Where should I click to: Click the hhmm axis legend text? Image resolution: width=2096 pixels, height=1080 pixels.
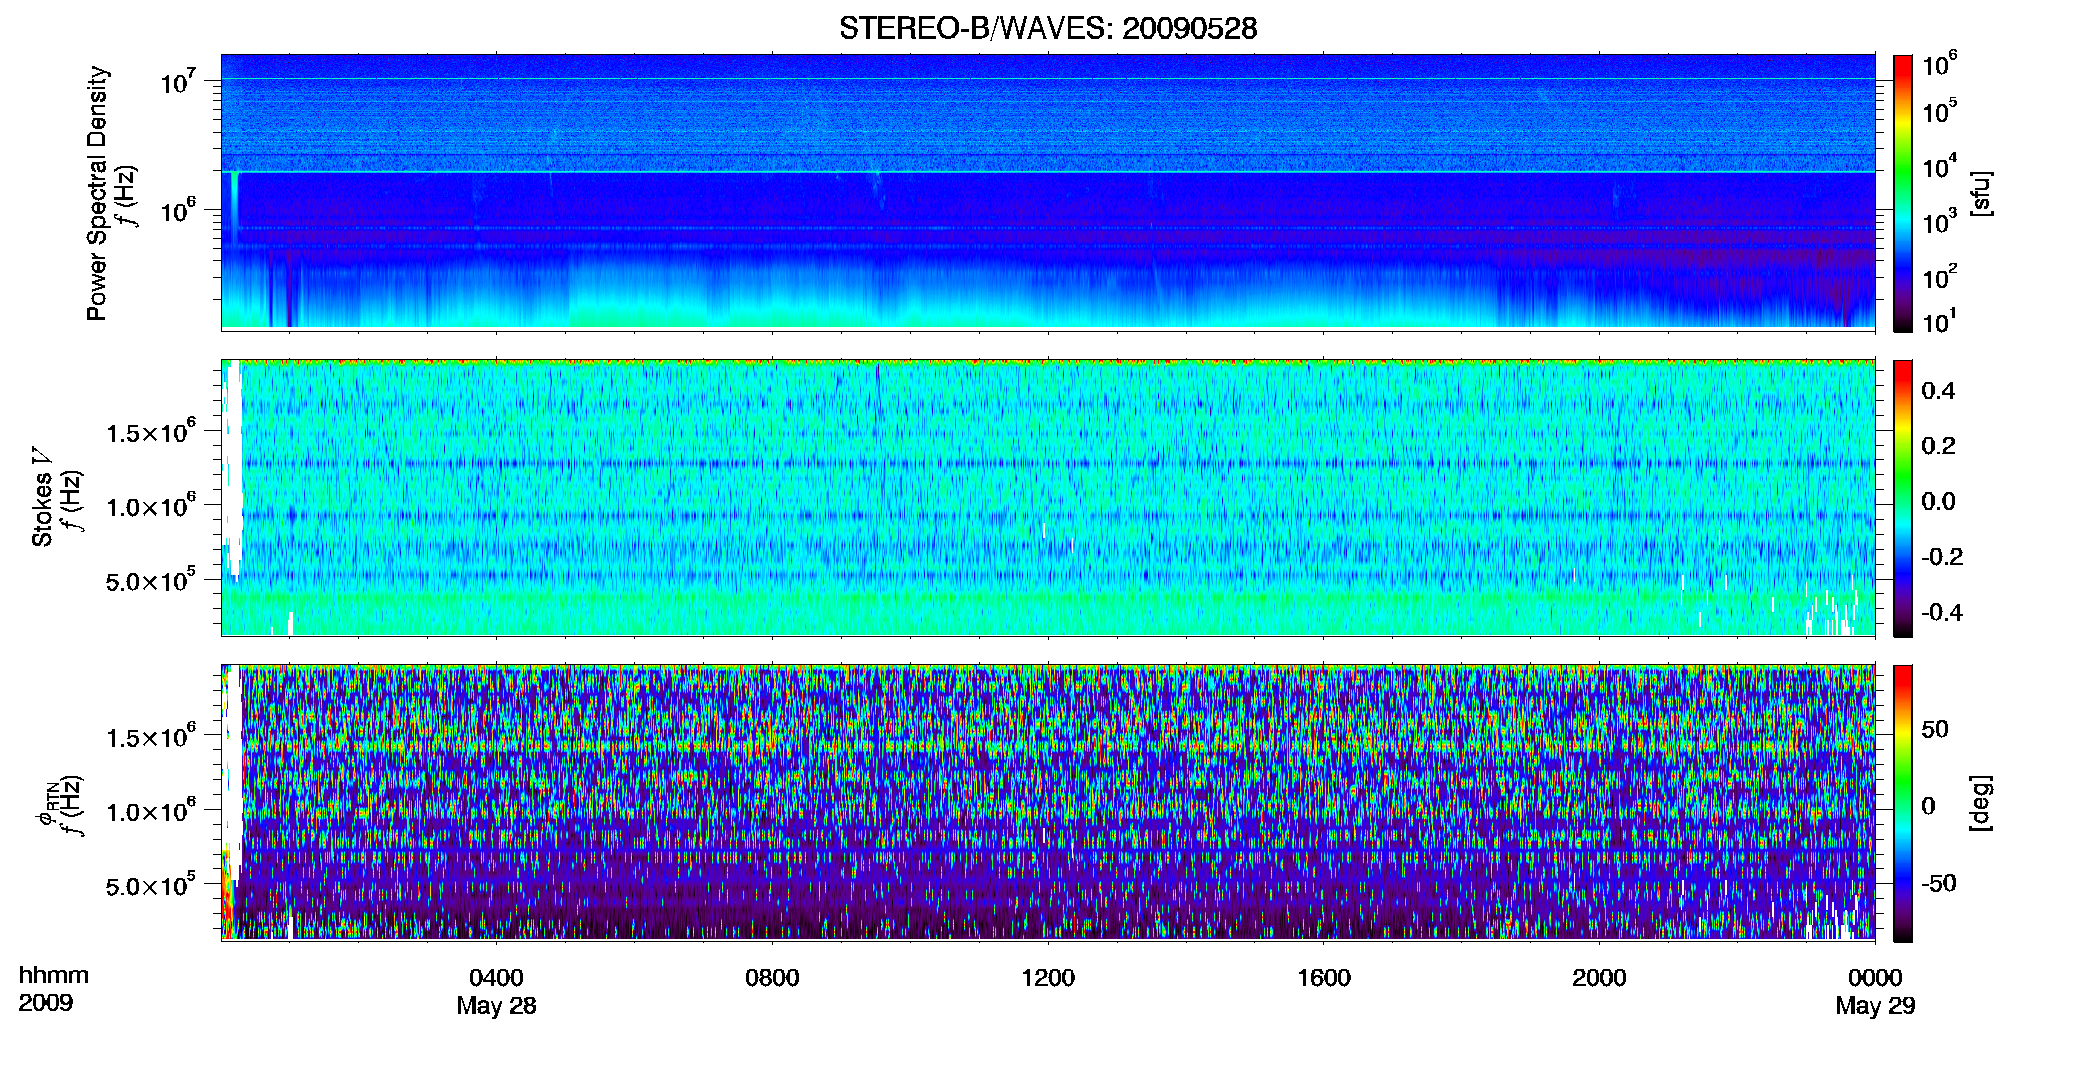point(54,976)
